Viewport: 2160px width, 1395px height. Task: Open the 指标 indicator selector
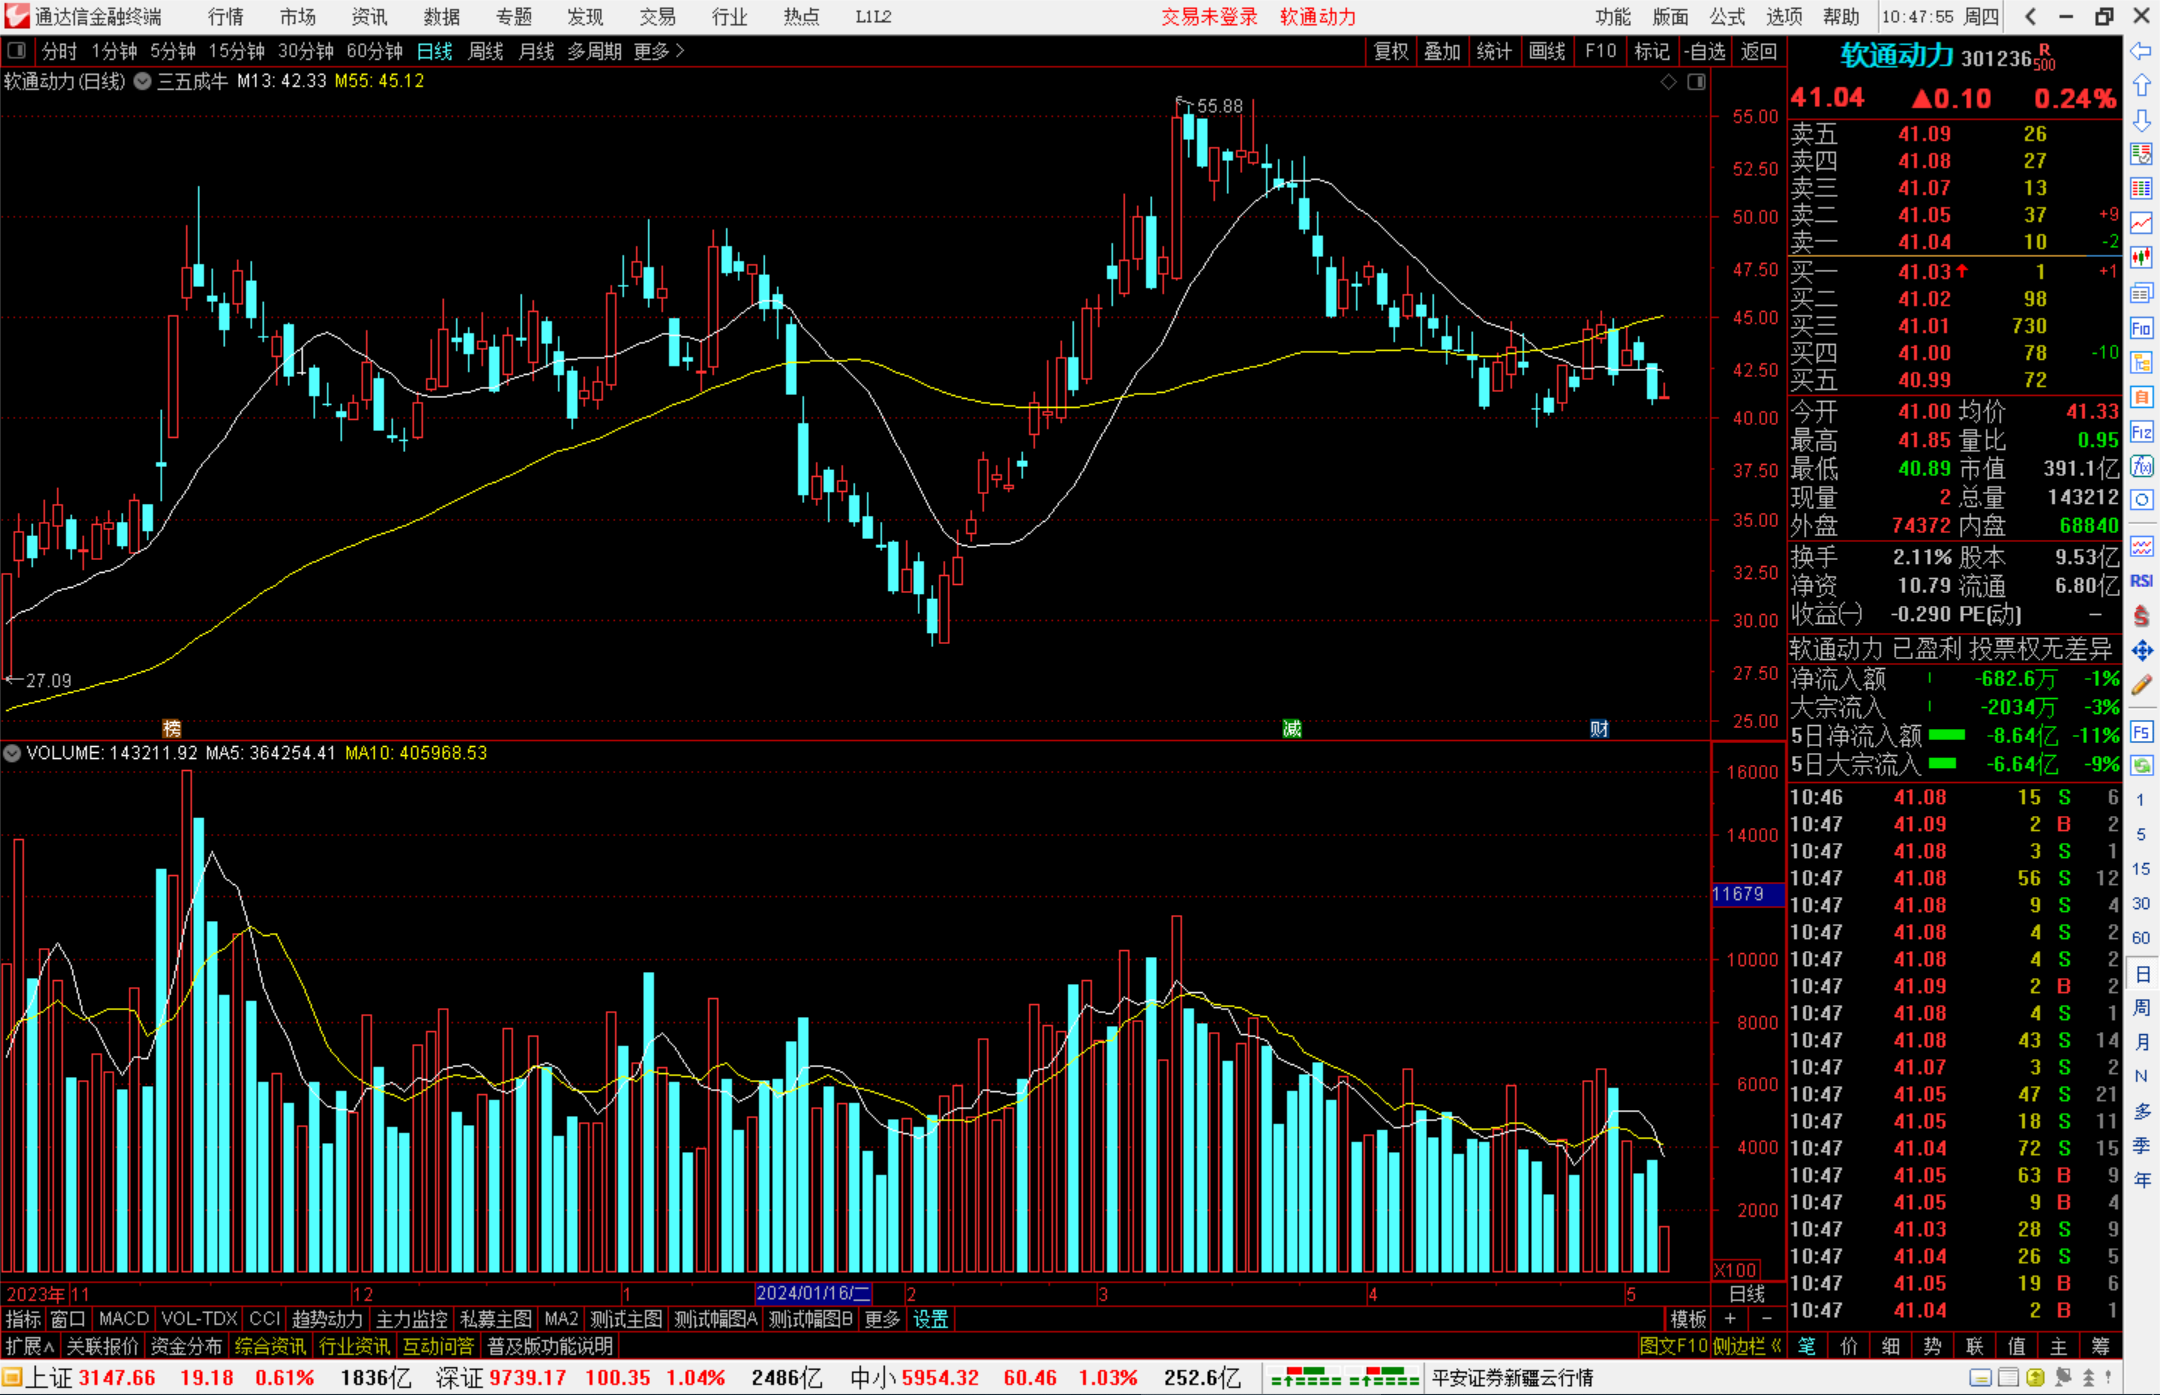[24, 1319]
